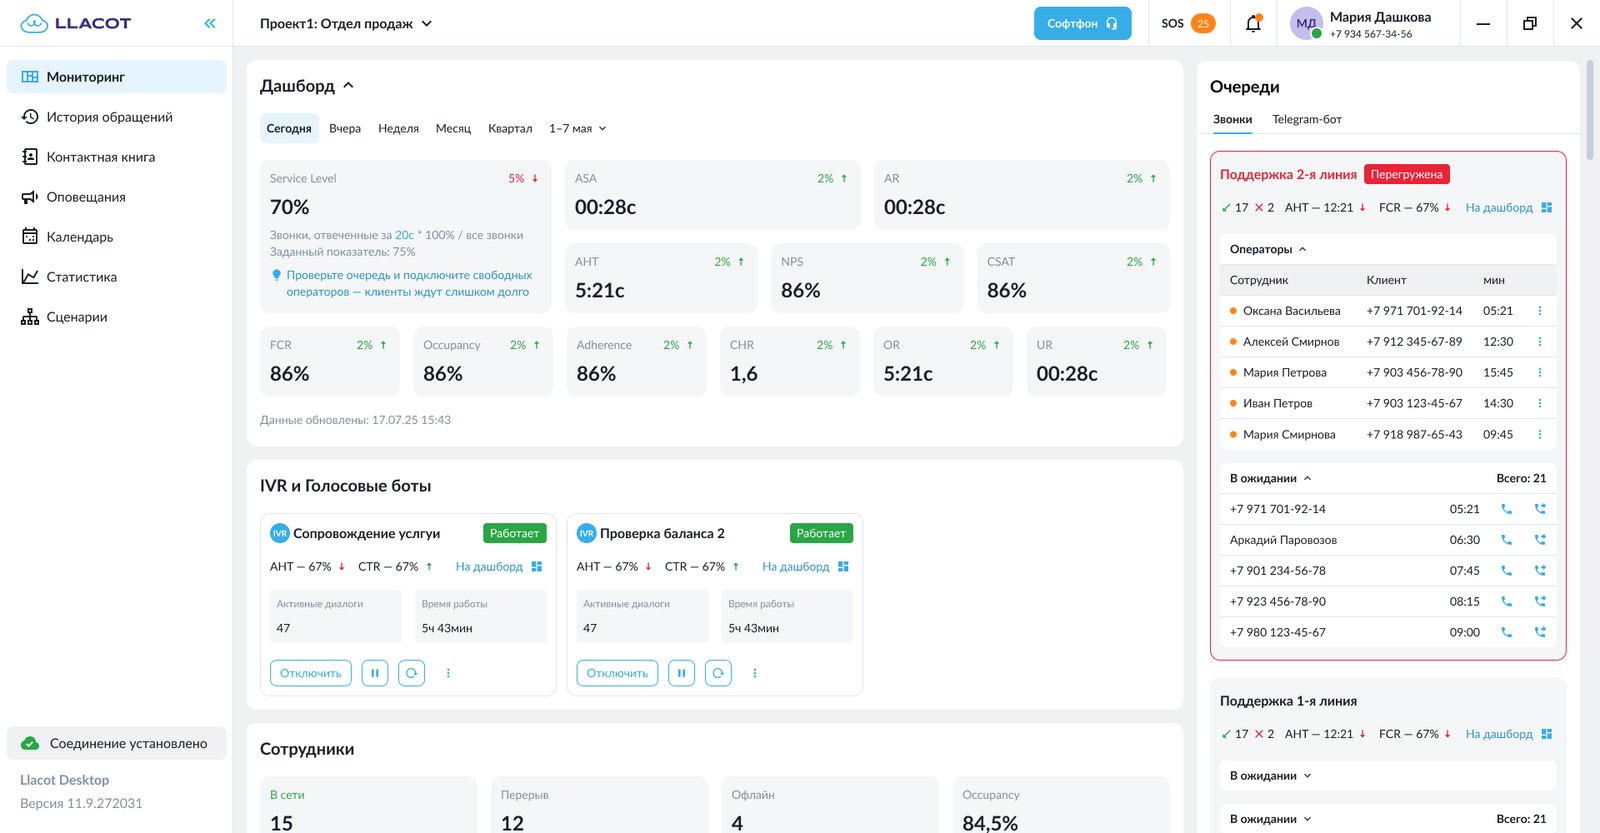Screen dimensions: 1600x833
Task: Click Отключить for Сопровождение услуги IVR
Action: (311, 673)
